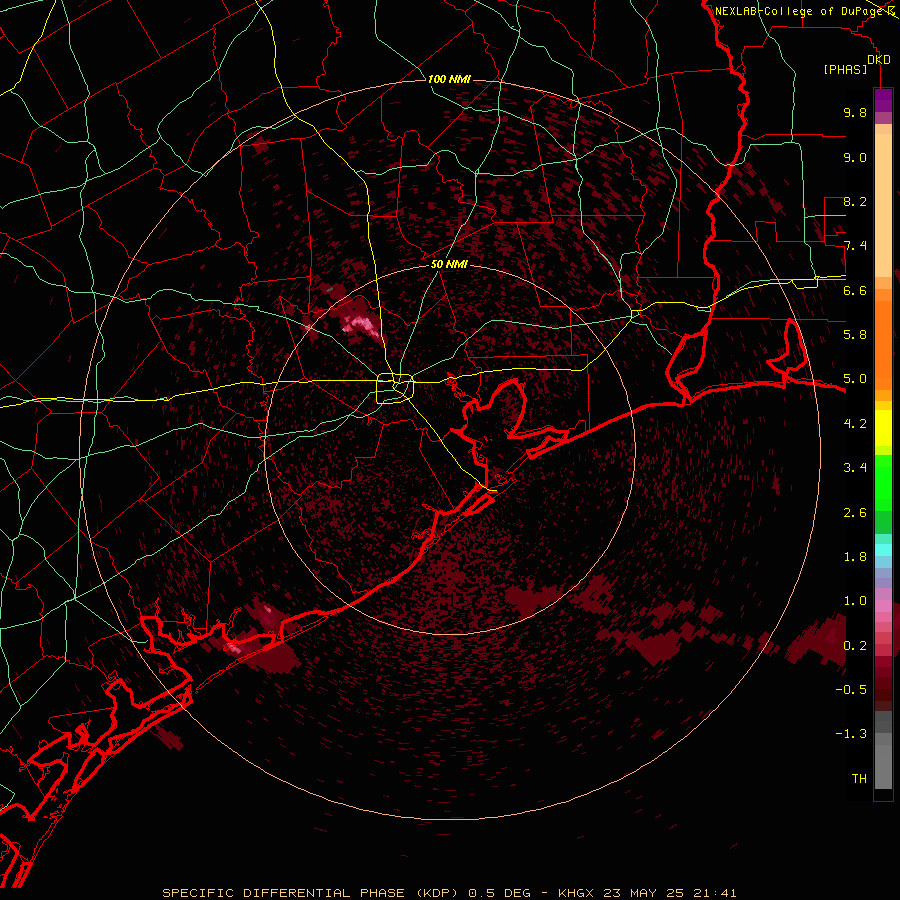Click the 5.8 scale value
900x900 pixels.
pyautogui.click(x=855, y=335)
